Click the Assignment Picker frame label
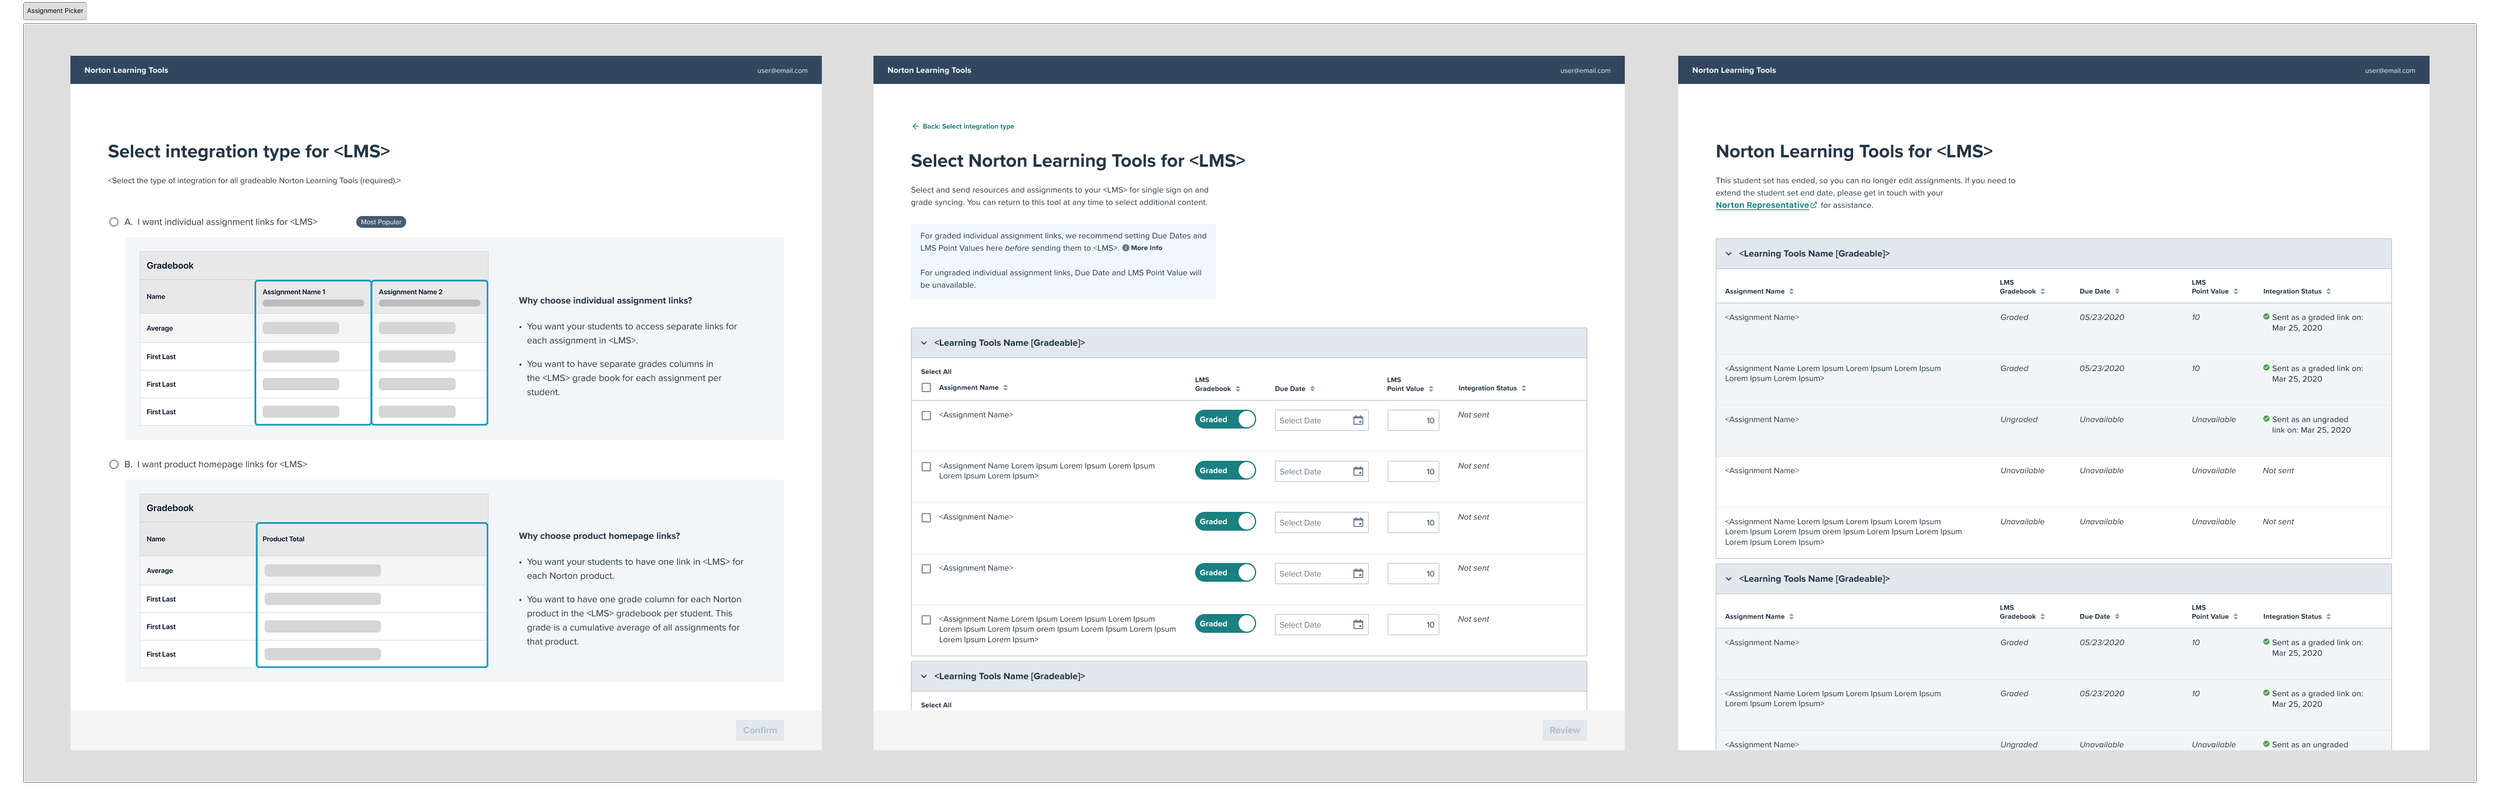 pos(55,11)
